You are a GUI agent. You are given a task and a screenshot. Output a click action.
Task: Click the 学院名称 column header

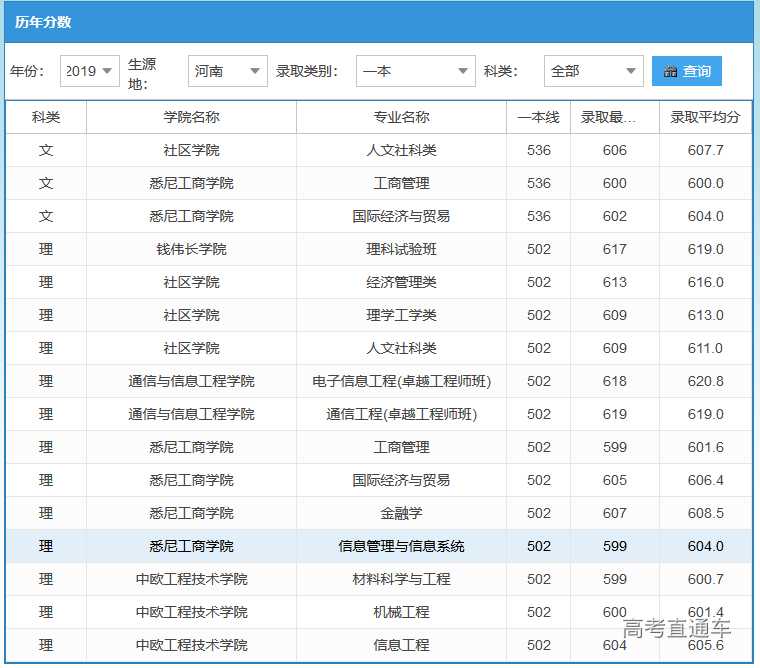[x=191, y=117]
